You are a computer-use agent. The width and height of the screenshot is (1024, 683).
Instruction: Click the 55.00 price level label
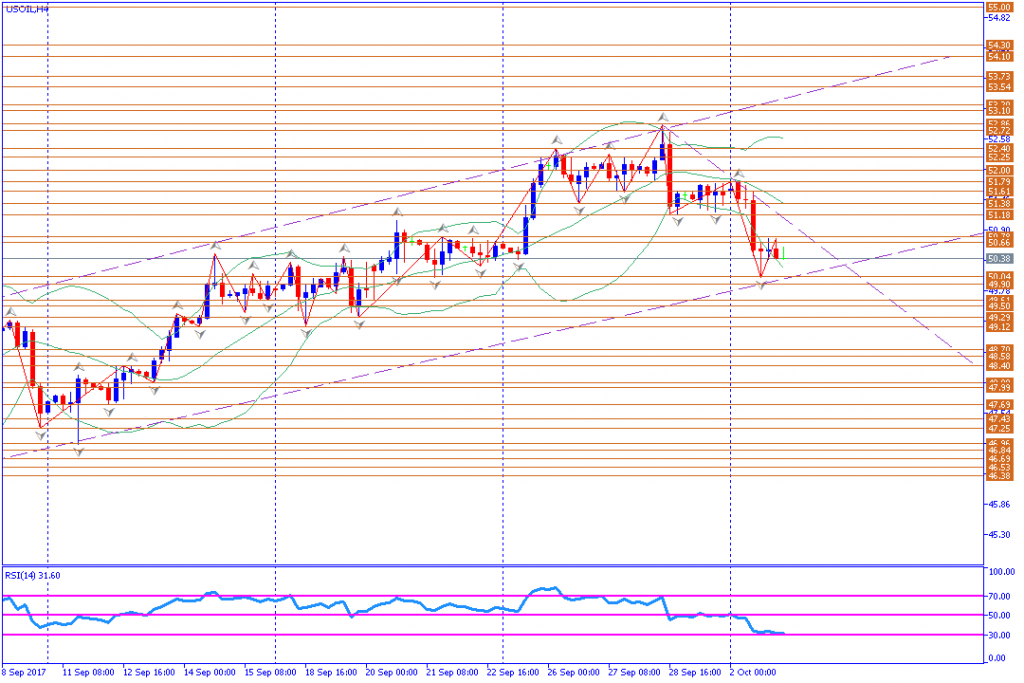click(x=999, y=7)
